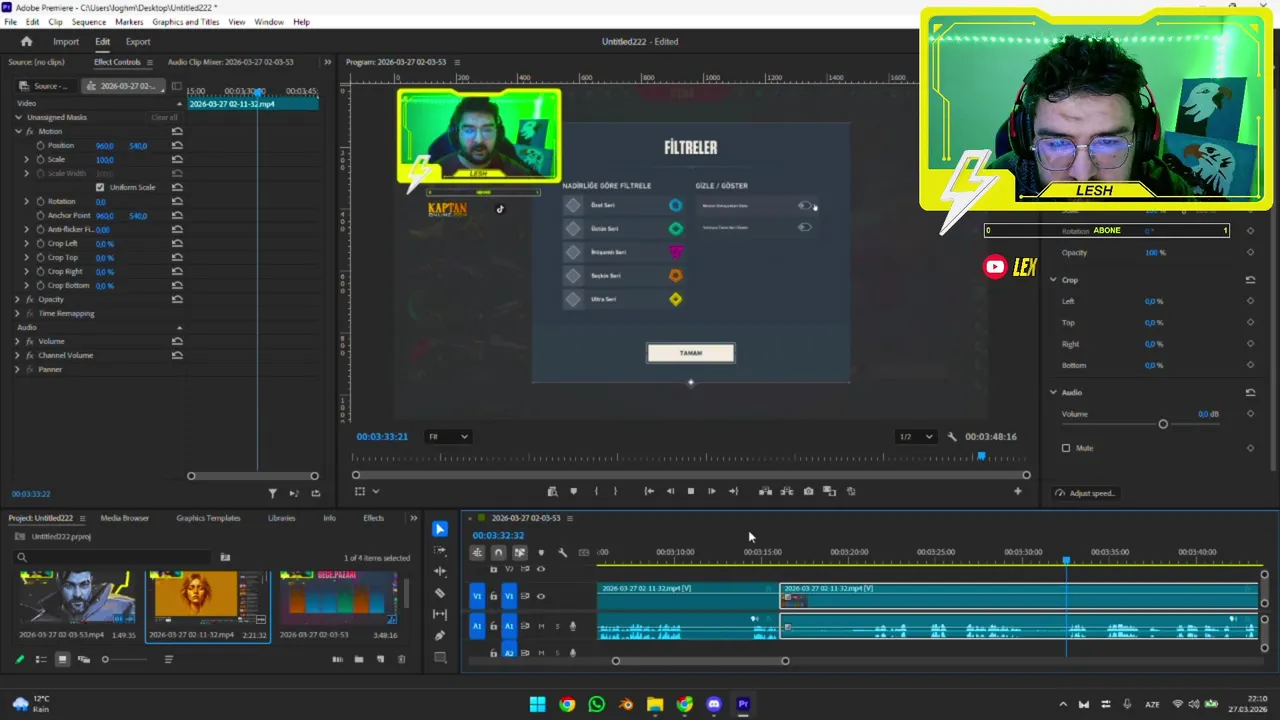Switch to the Export workspace tab
The height and width of the screenshot is (720, 1280).
138,42
